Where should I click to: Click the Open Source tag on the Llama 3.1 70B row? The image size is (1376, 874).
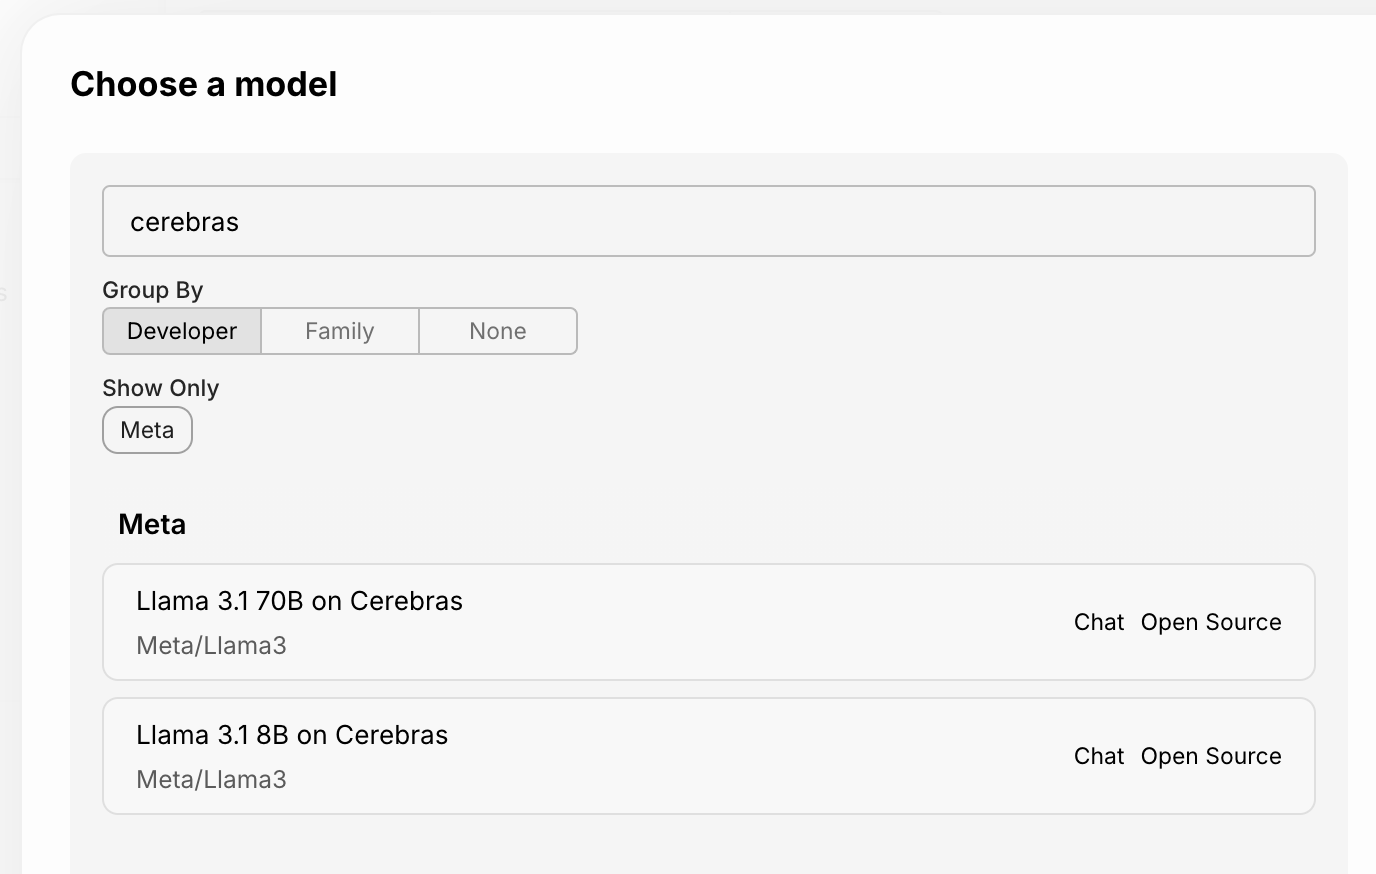[x=1211, y=622]
